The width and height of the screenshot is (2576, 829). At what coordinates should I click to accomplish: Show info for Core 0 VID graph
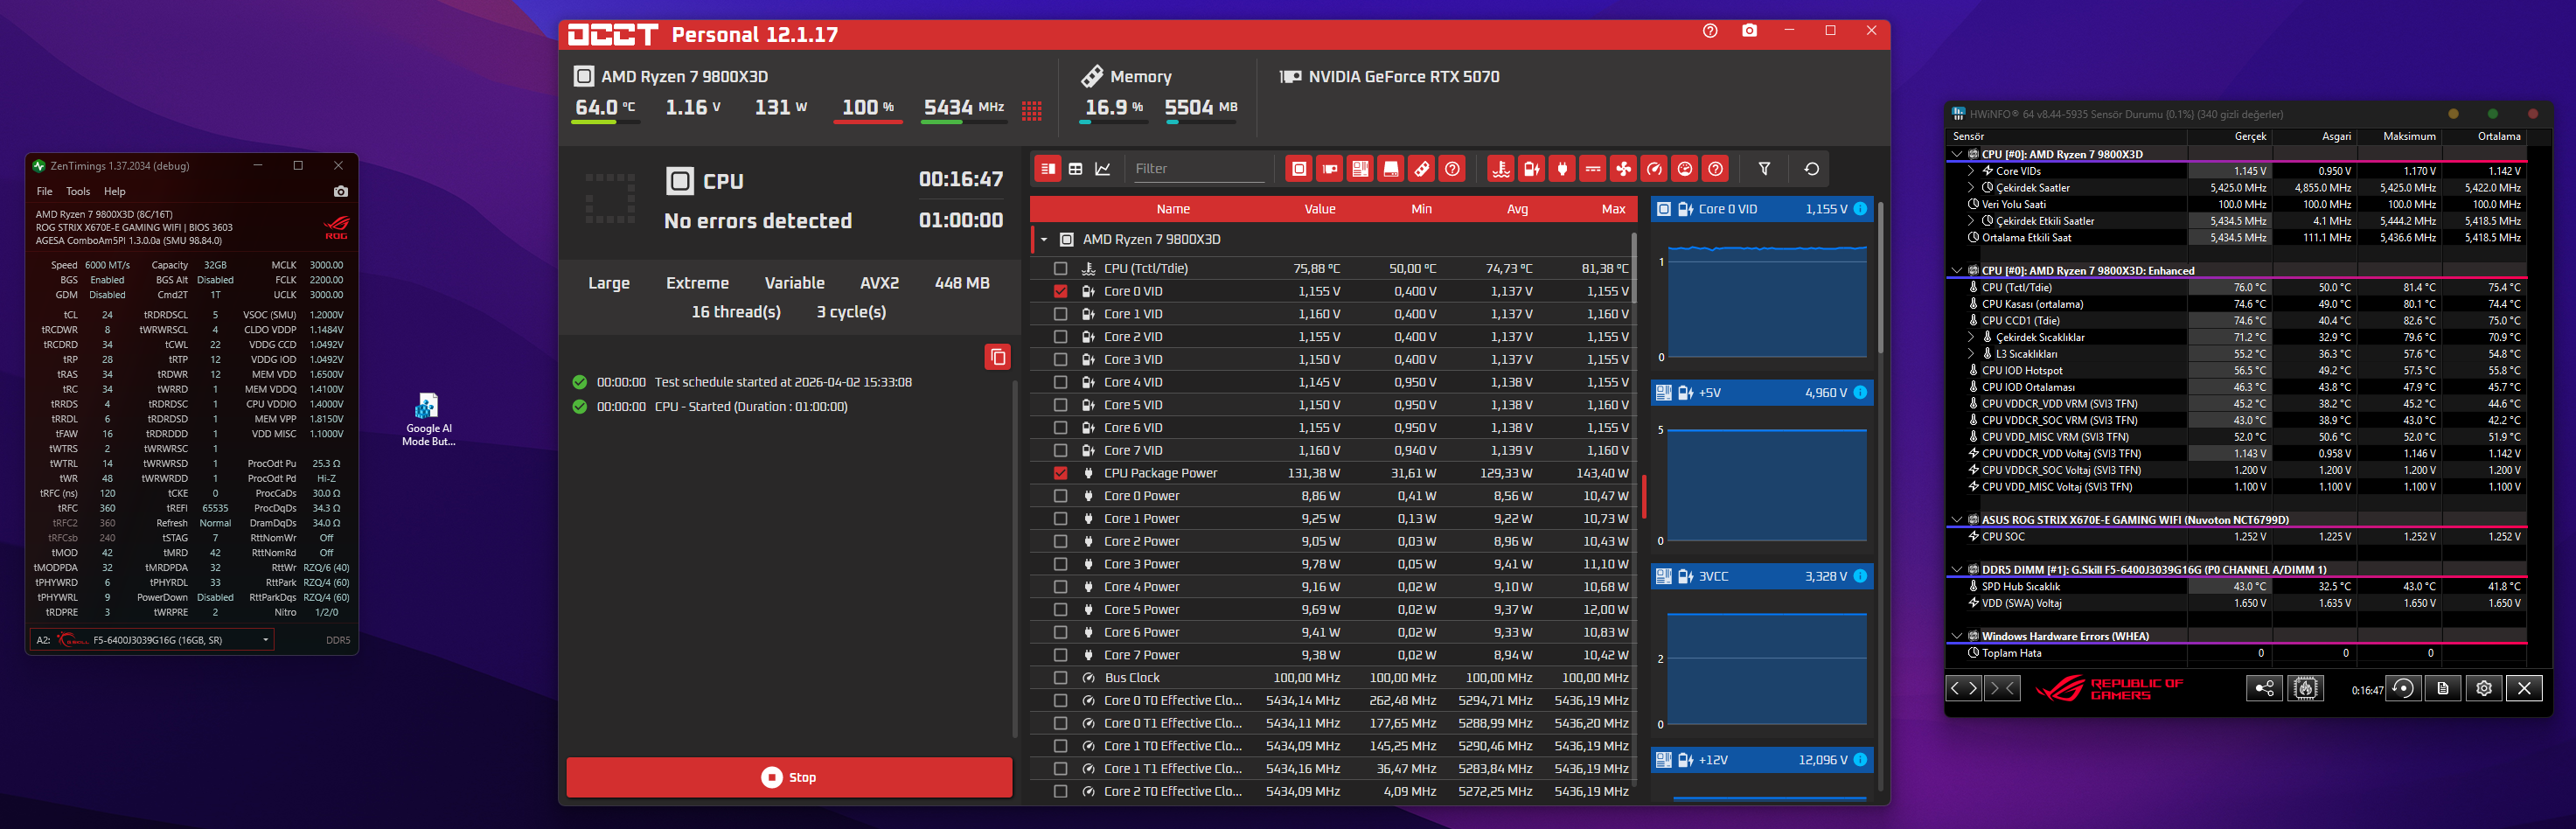[1860, 209]
